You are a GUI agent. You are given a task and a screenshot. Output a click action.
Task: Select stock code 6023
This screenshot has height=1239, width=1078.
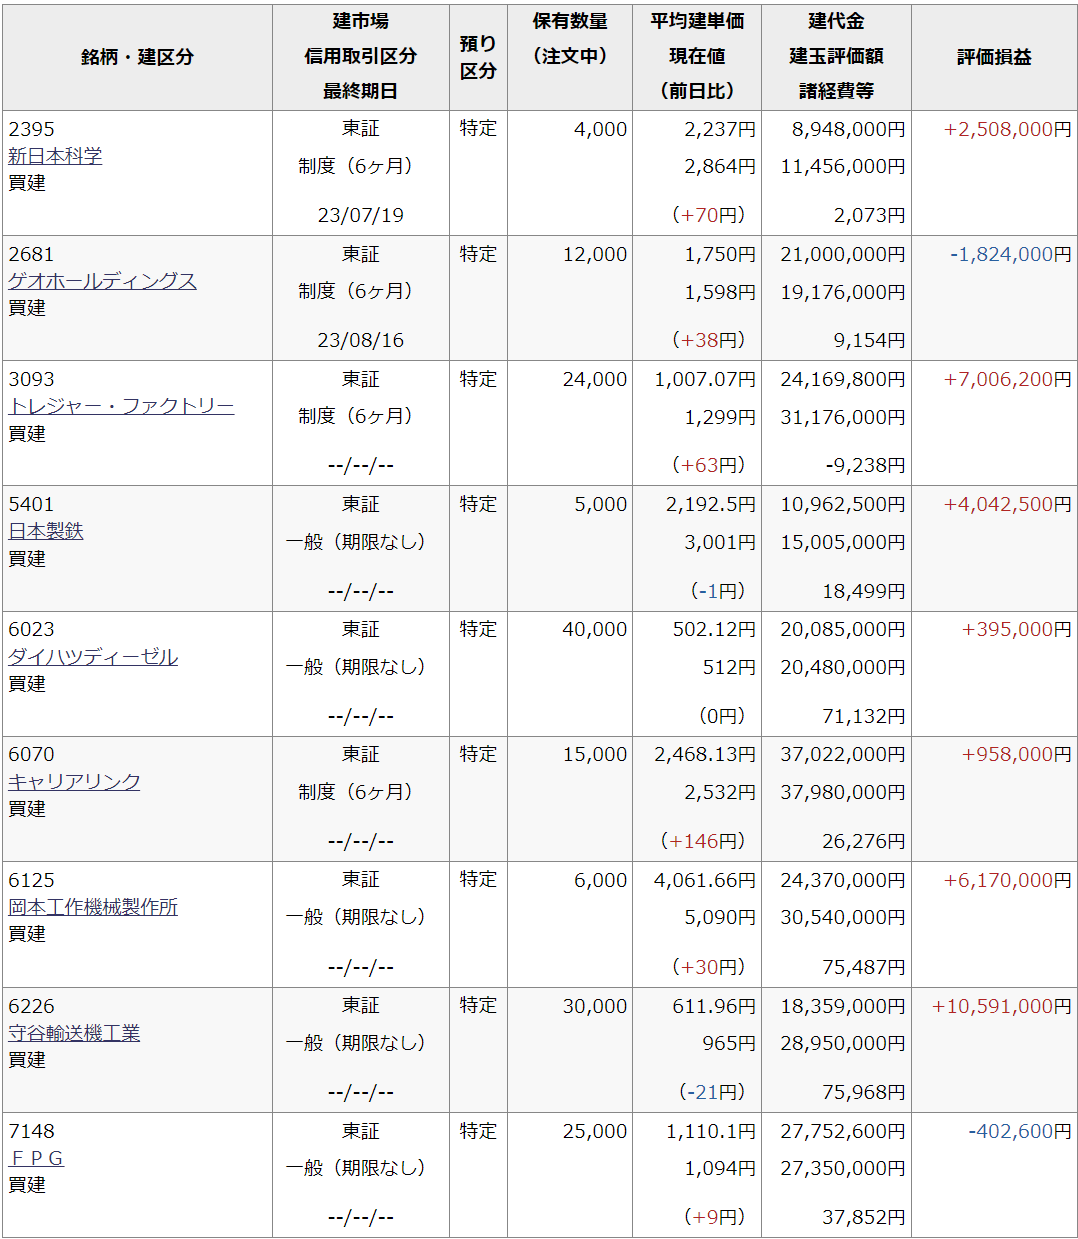pos(31,629)
